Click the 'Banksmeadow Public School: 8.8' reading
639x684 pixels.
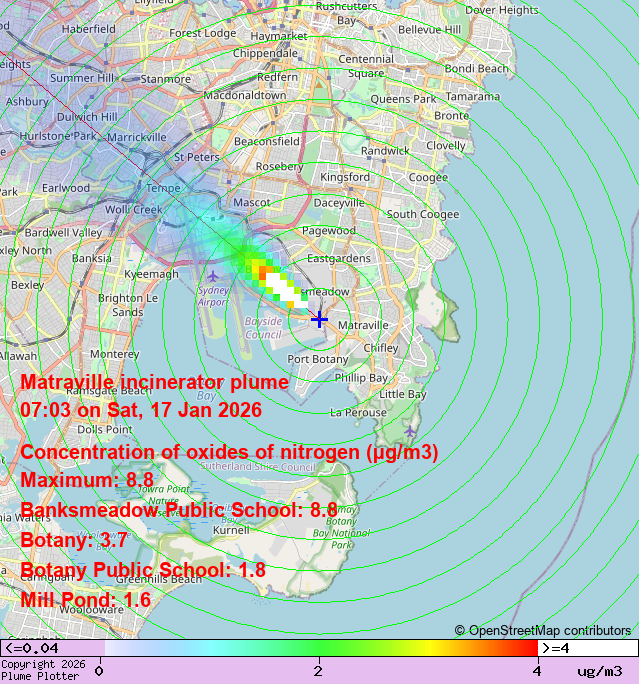click(179, 510)
